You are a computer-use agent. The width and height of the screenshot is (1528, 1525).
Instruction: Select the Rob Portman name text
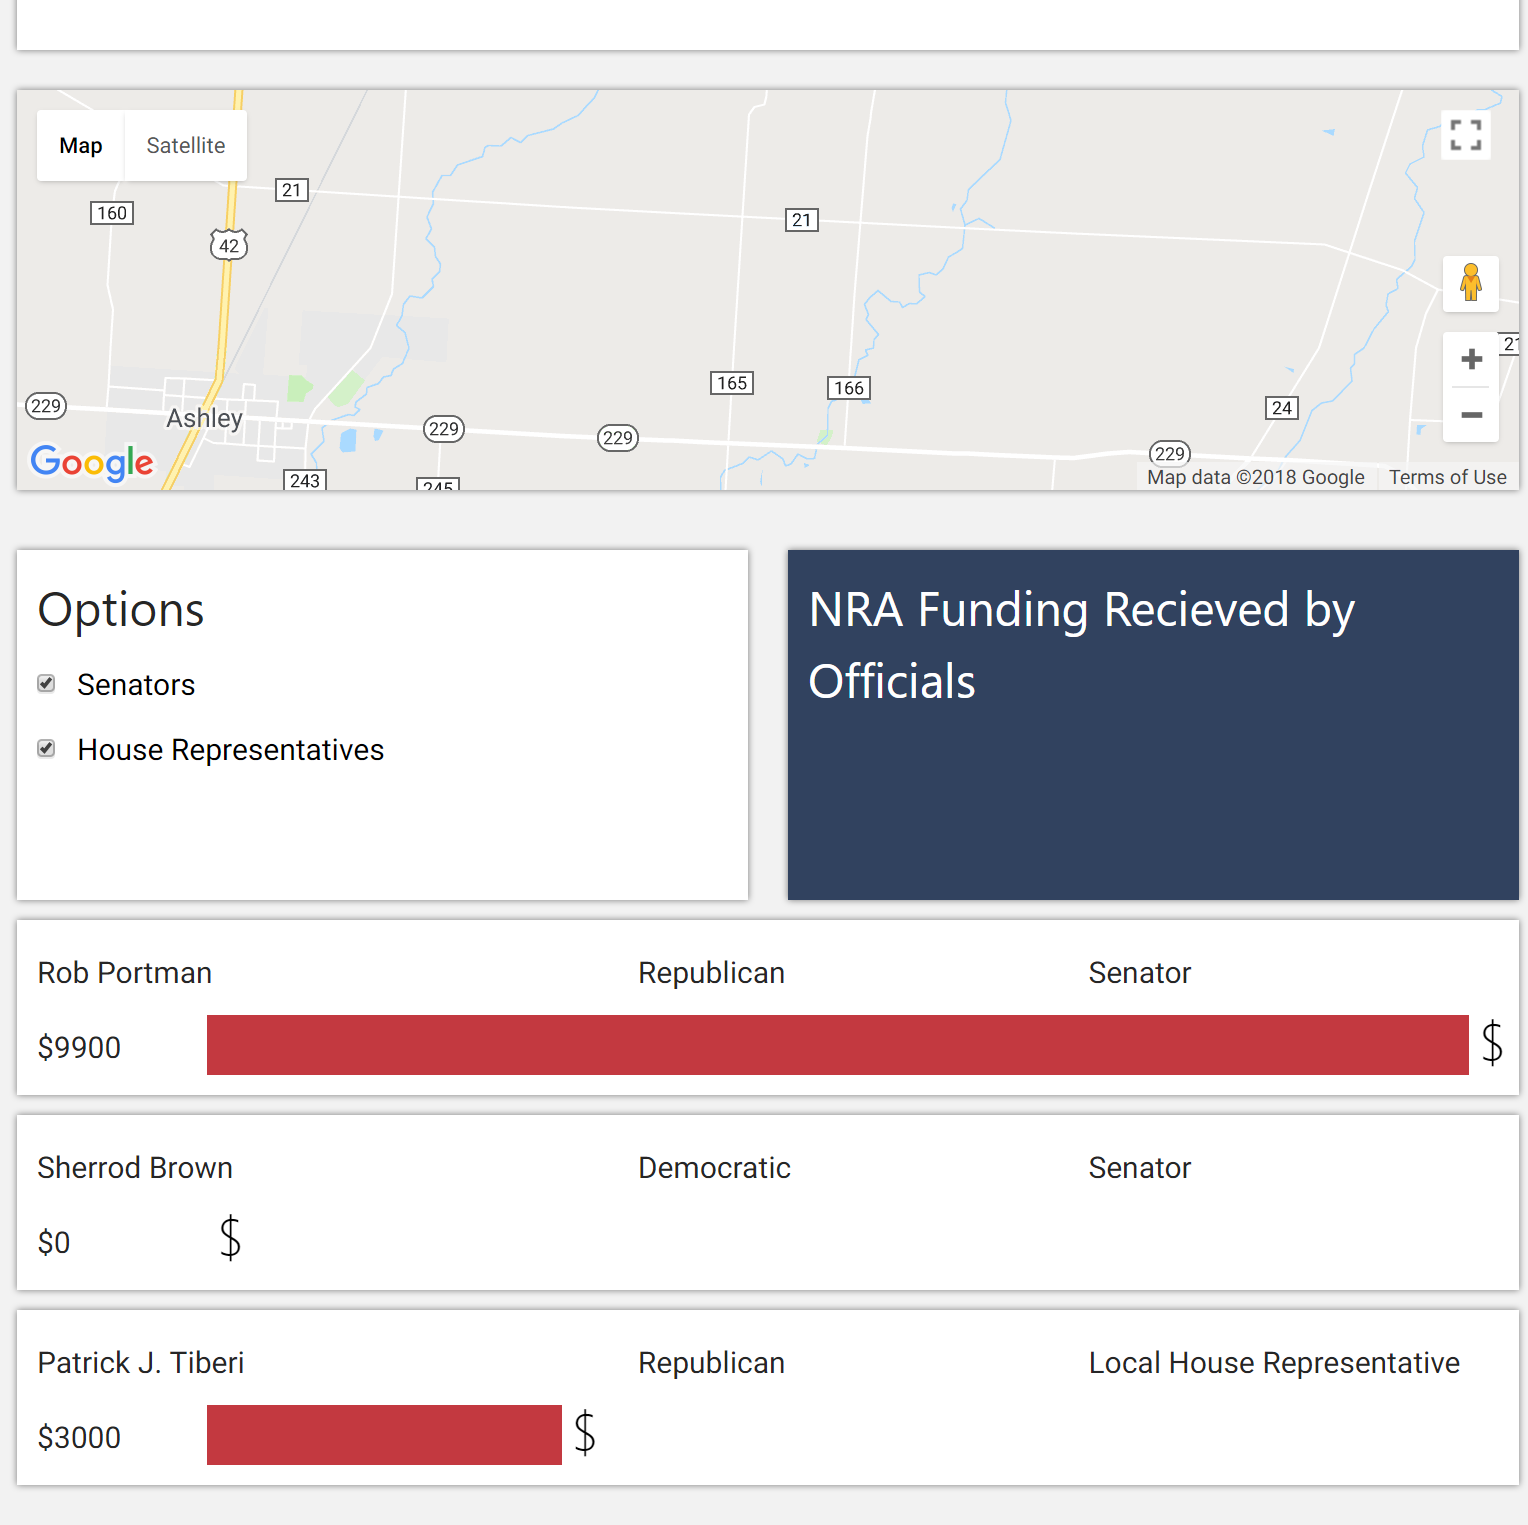pos(125,973)
